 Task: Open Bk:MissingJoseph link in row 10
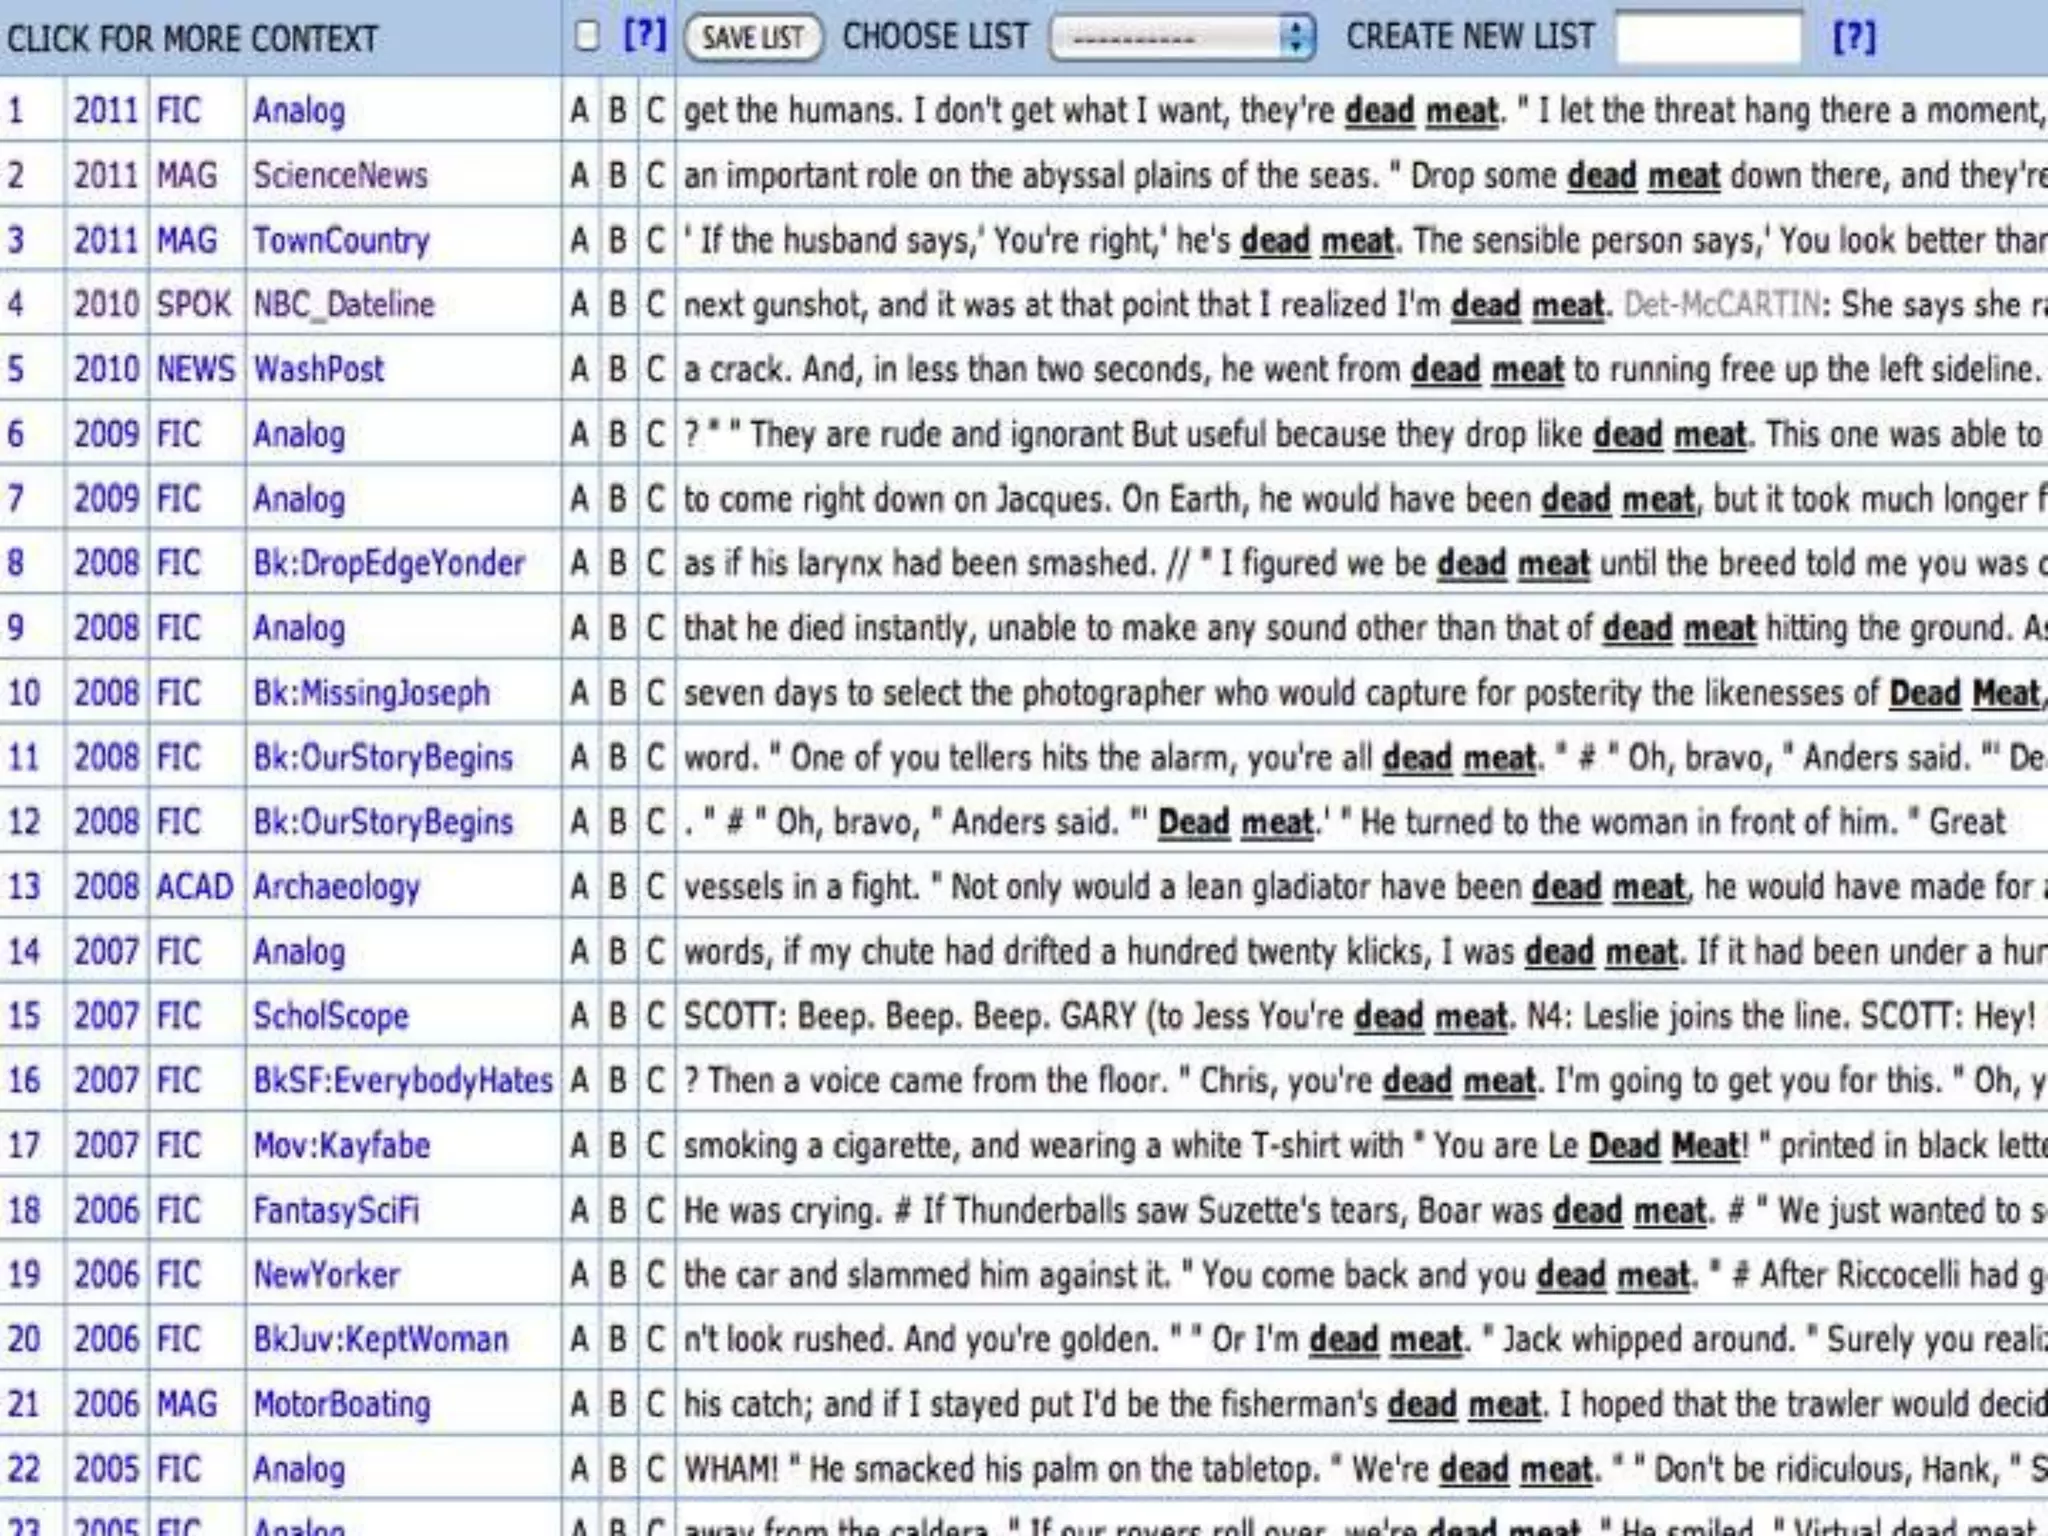(372, 692)
